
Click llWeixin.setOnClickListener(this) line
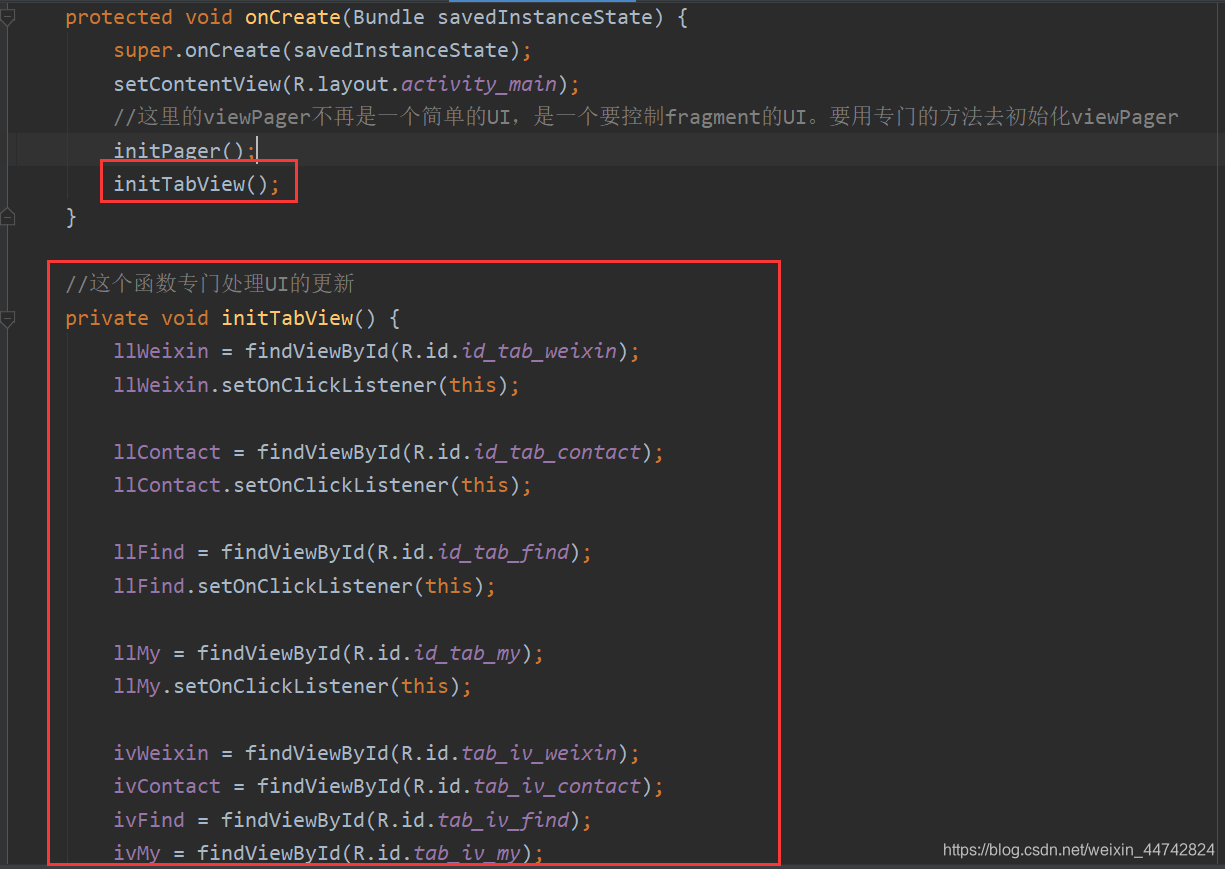click(317, 385)
